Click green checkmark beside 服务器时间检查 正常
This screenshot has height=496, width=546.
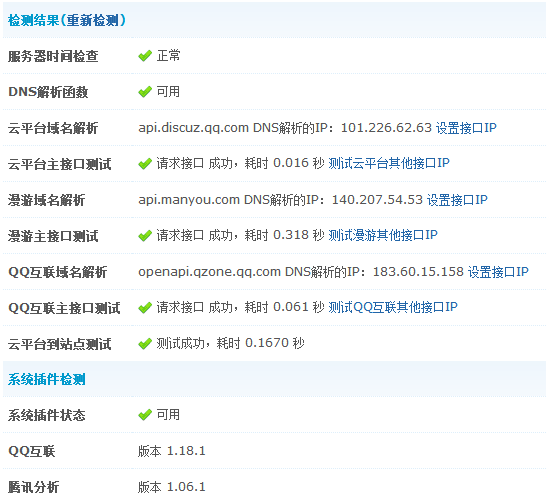point(145,56)
